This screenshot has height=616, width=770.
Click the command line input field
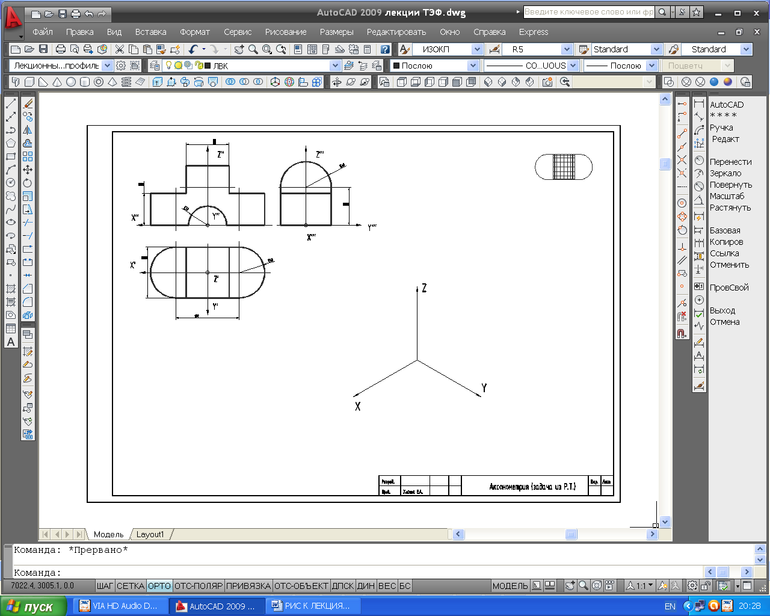(380, 572)
